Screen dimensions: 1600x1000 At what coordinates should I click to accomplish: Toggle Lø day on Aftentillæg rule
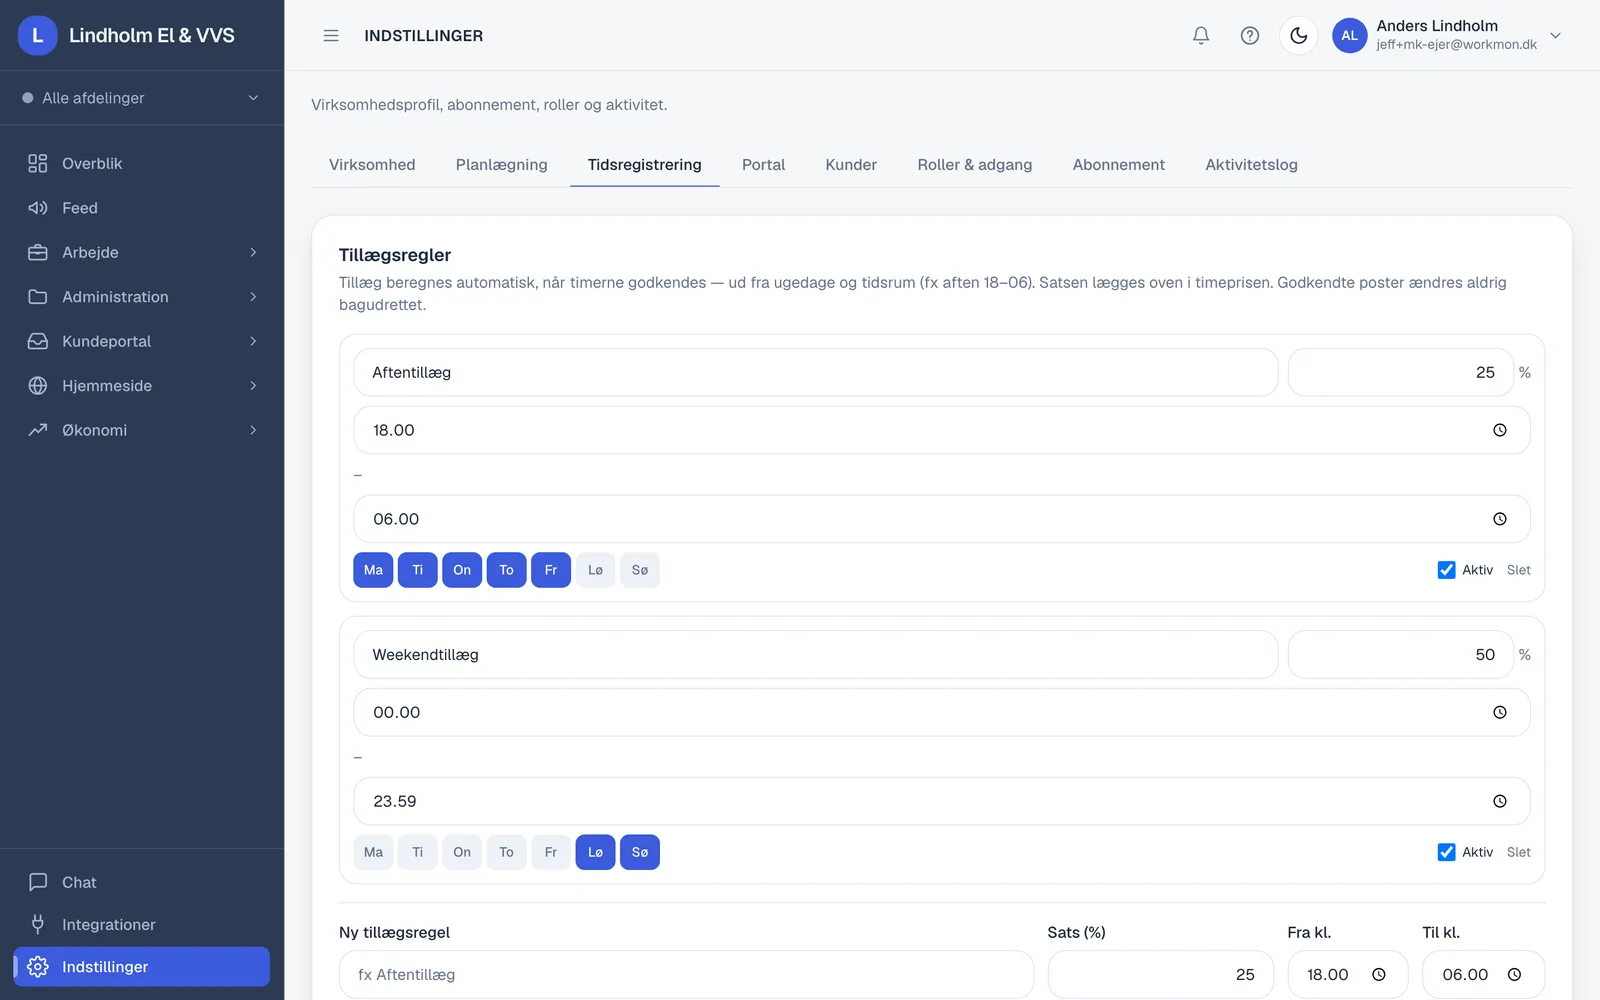(595, 570)
